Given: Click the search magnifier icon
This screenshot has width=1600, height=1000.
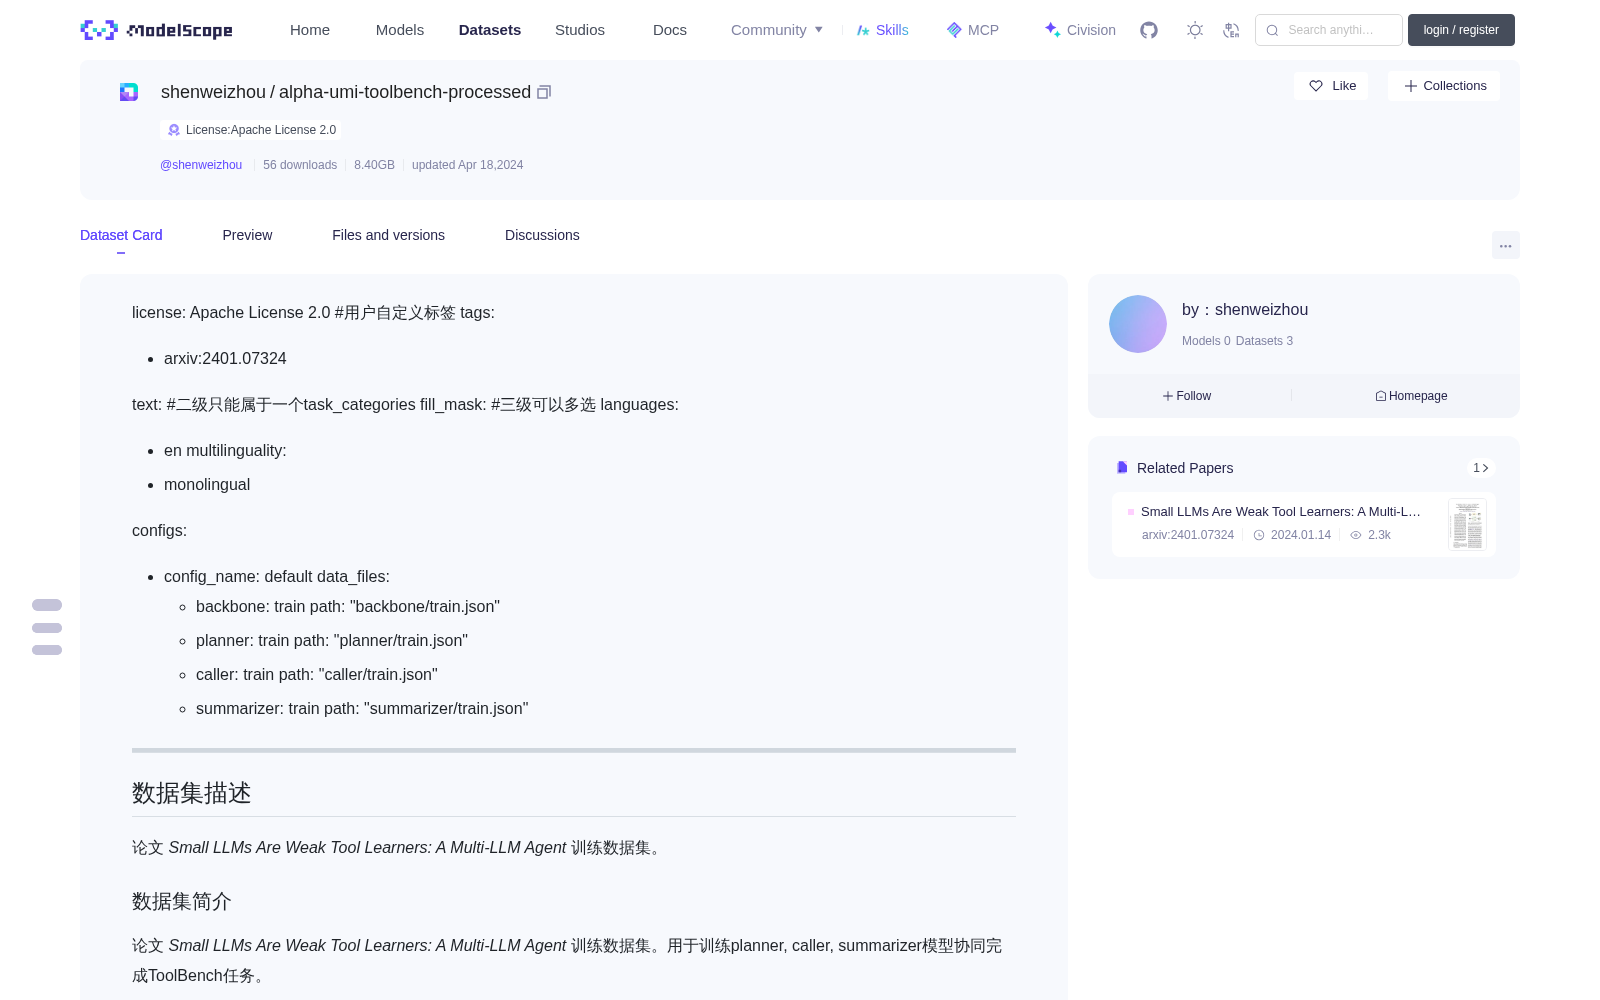Looking at the screenshot, I should (x=1273, y=30).
